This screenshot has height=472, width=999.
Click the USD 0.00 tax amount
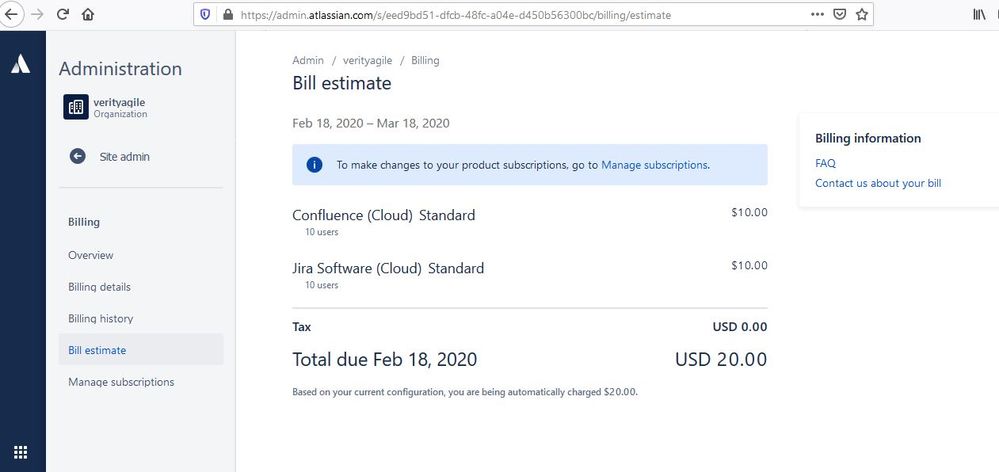(740, 327)
